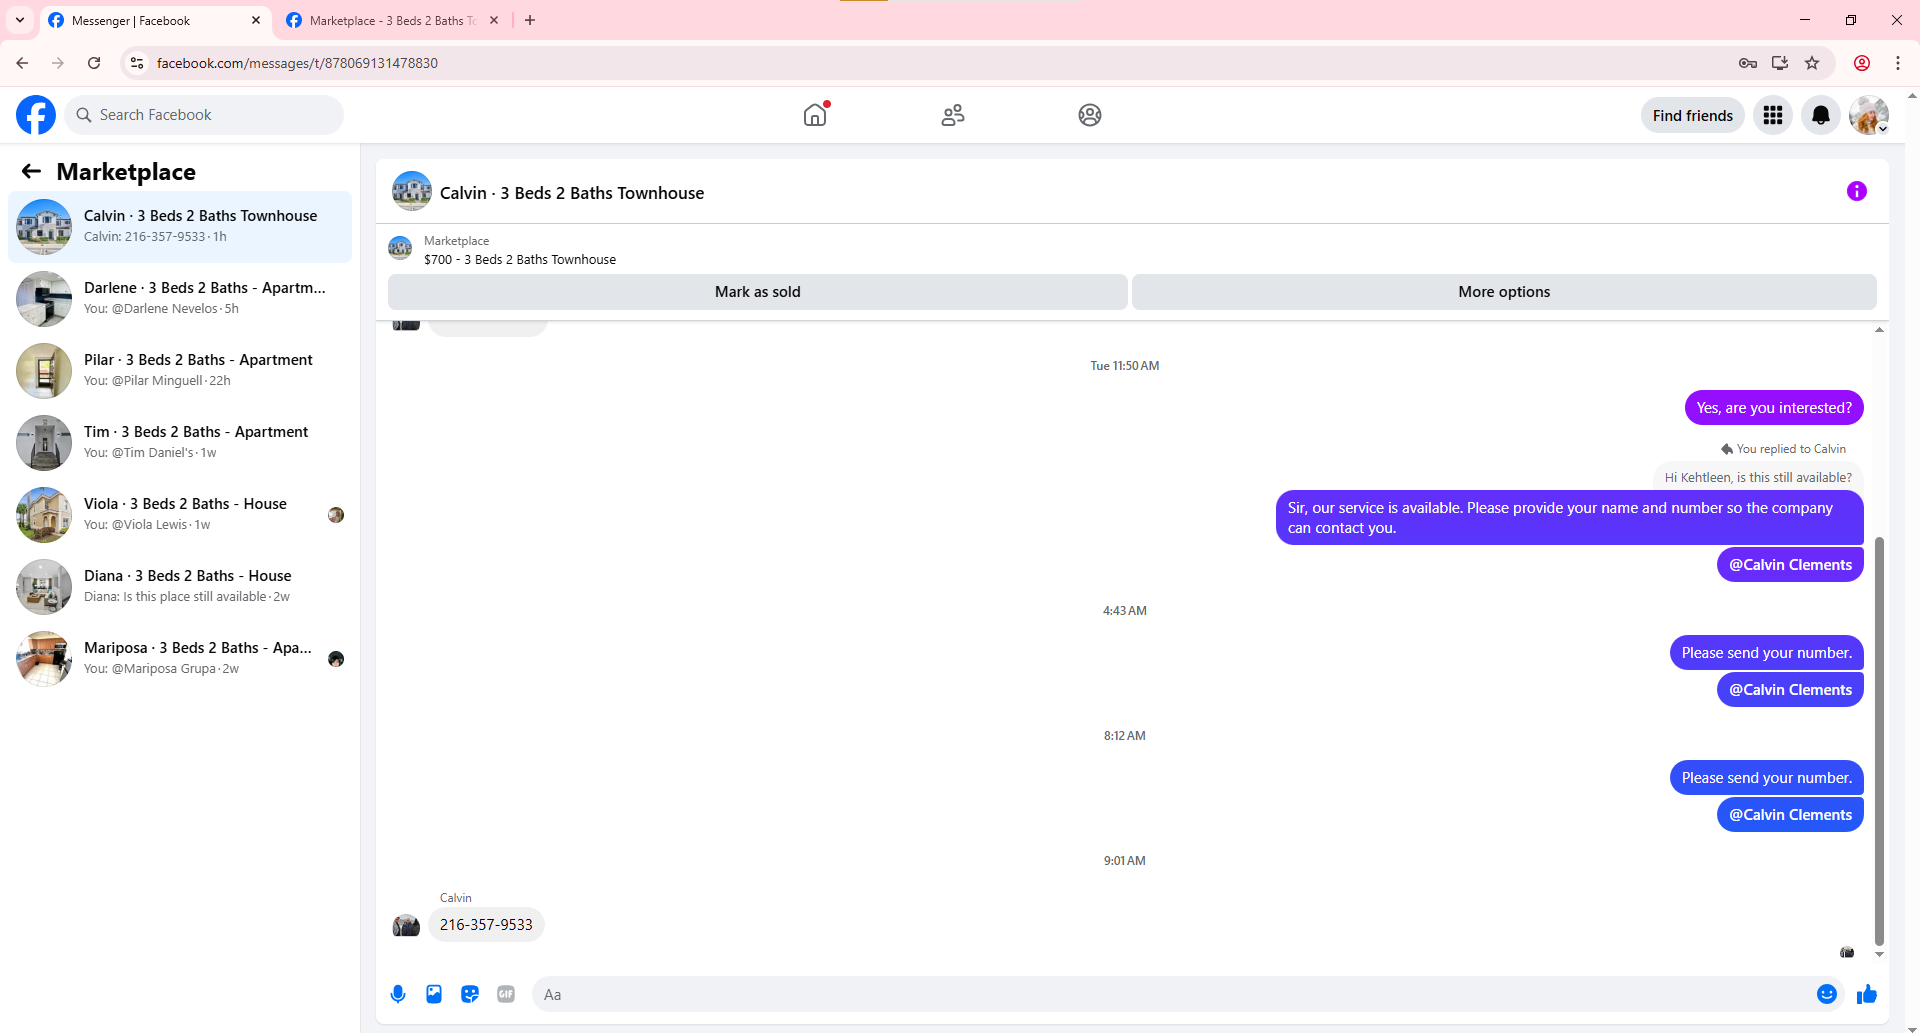The height and width of the screenshot is (1033, 1920).
Task: Click the 8:12 AM 'Please send your number' message
Action: pos(1766,778)
